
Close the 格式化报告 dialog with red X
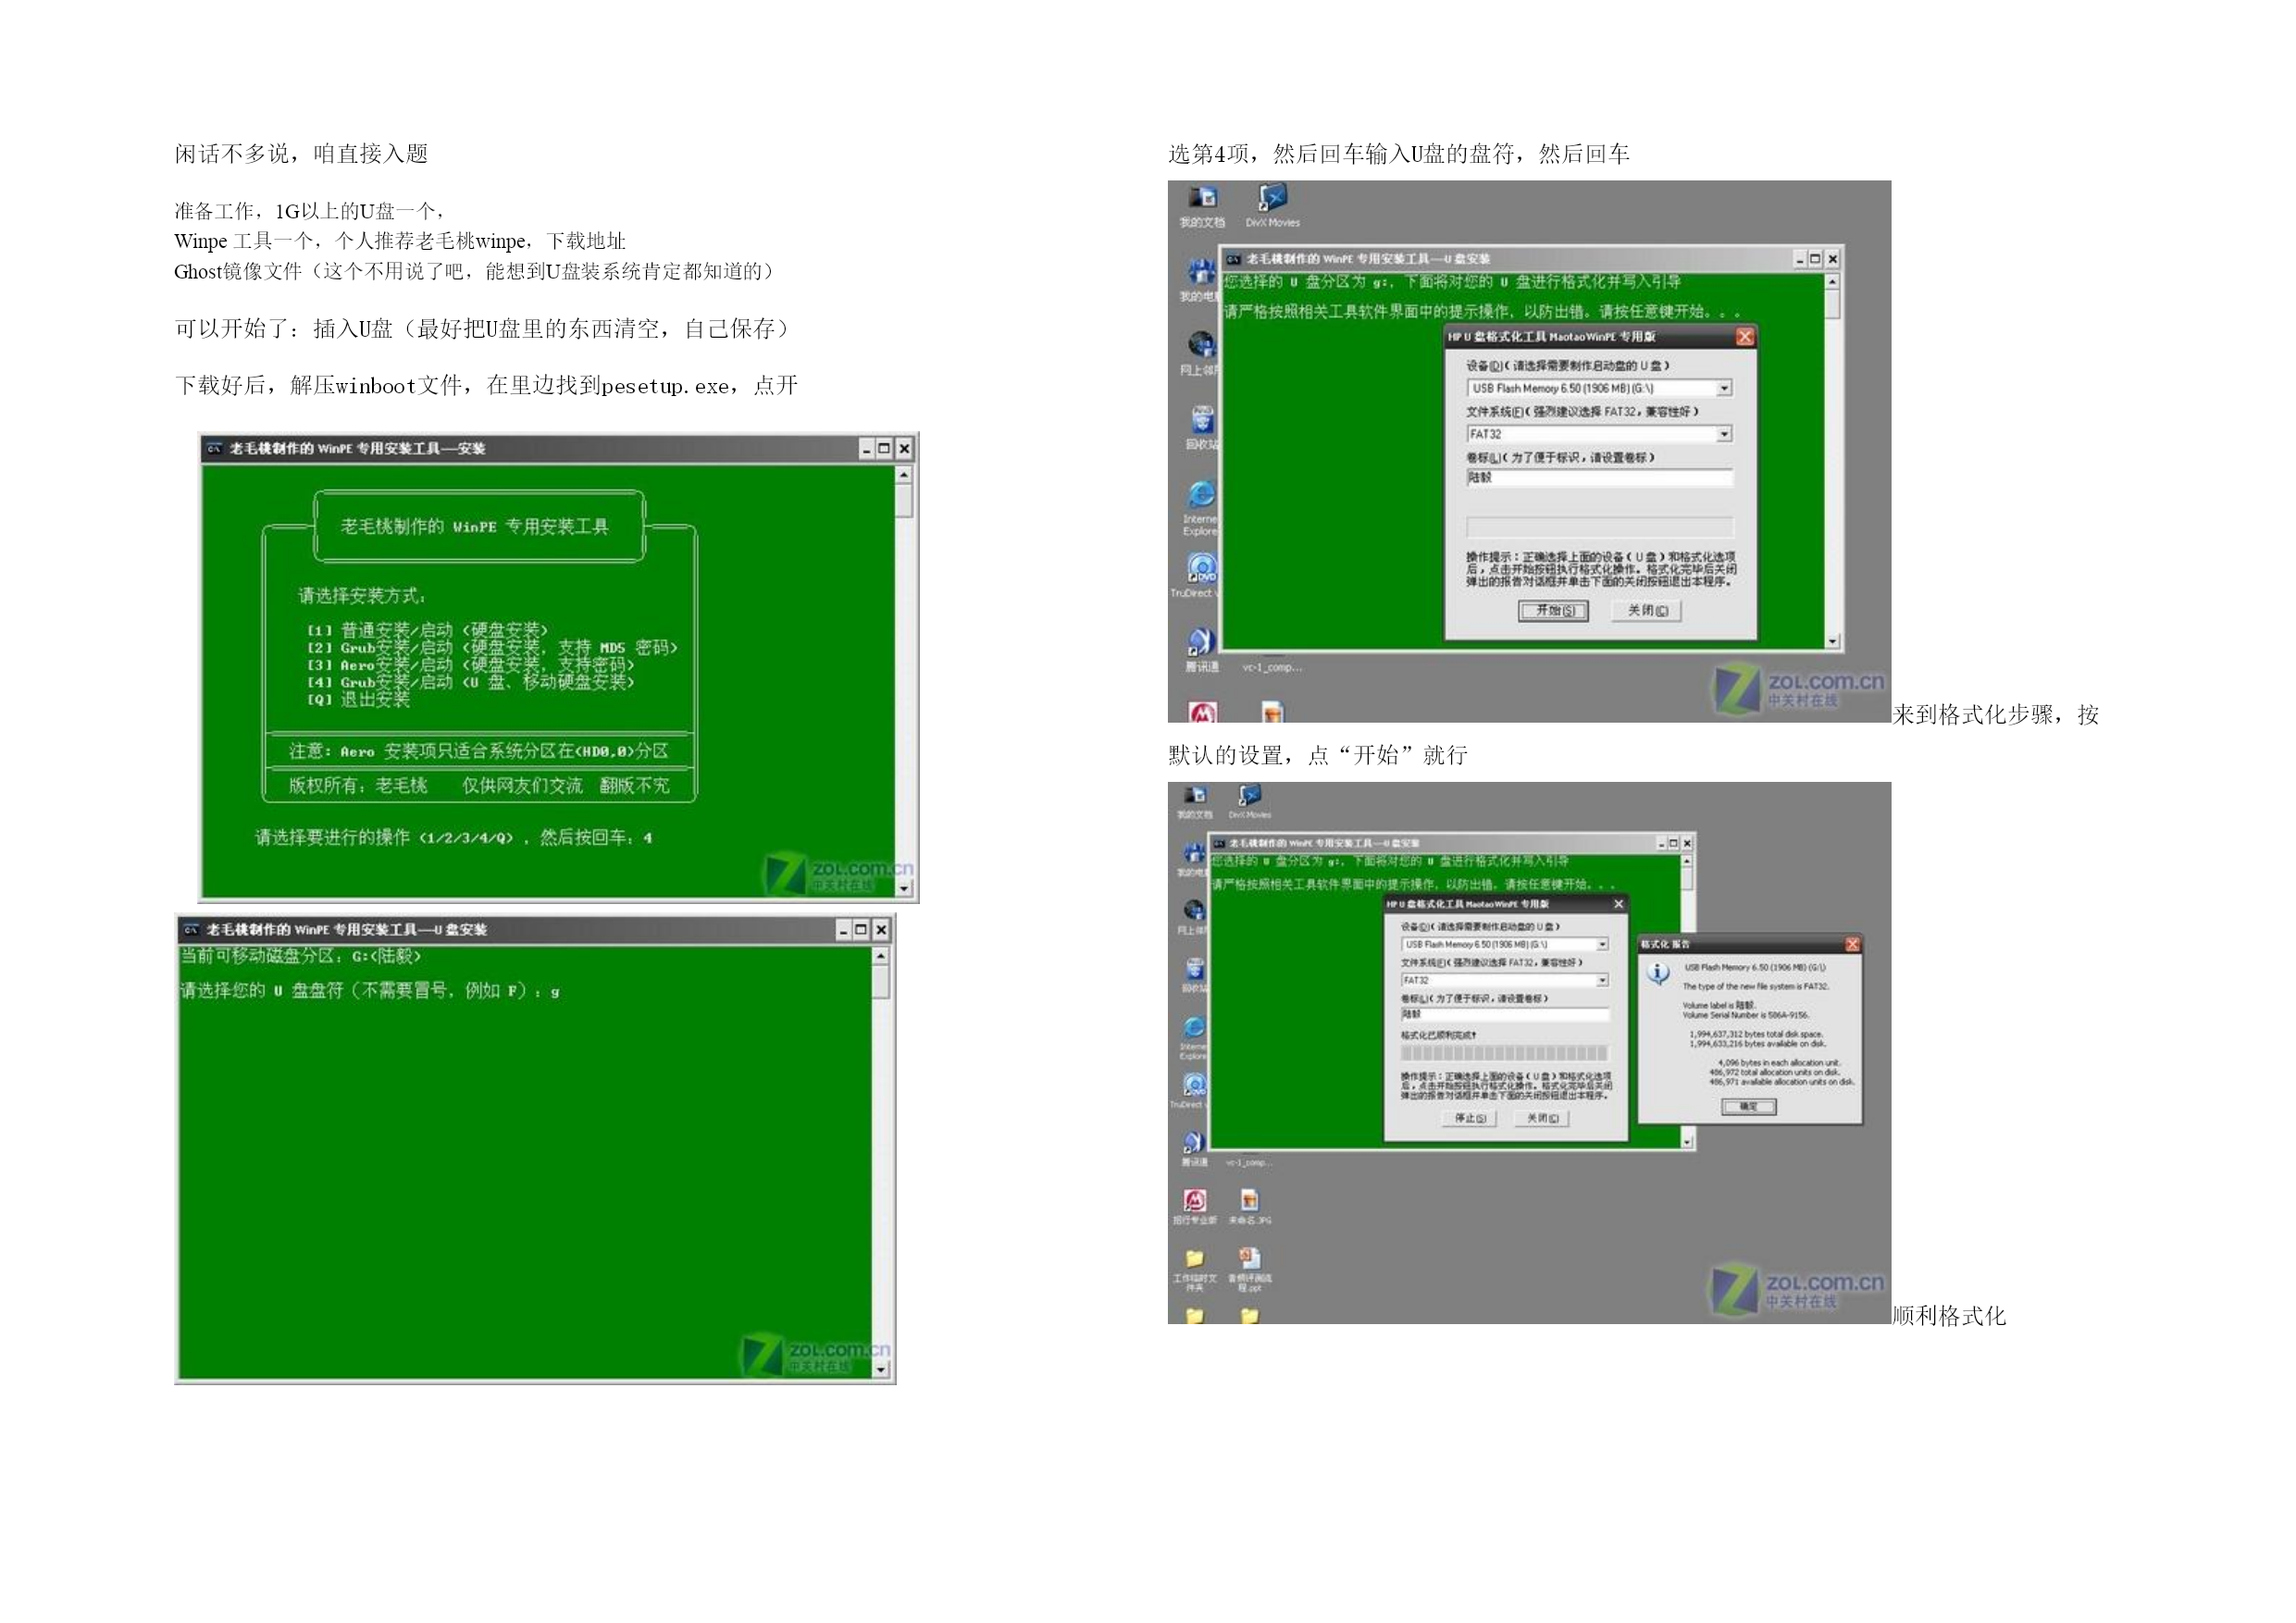click(1852, 944)
